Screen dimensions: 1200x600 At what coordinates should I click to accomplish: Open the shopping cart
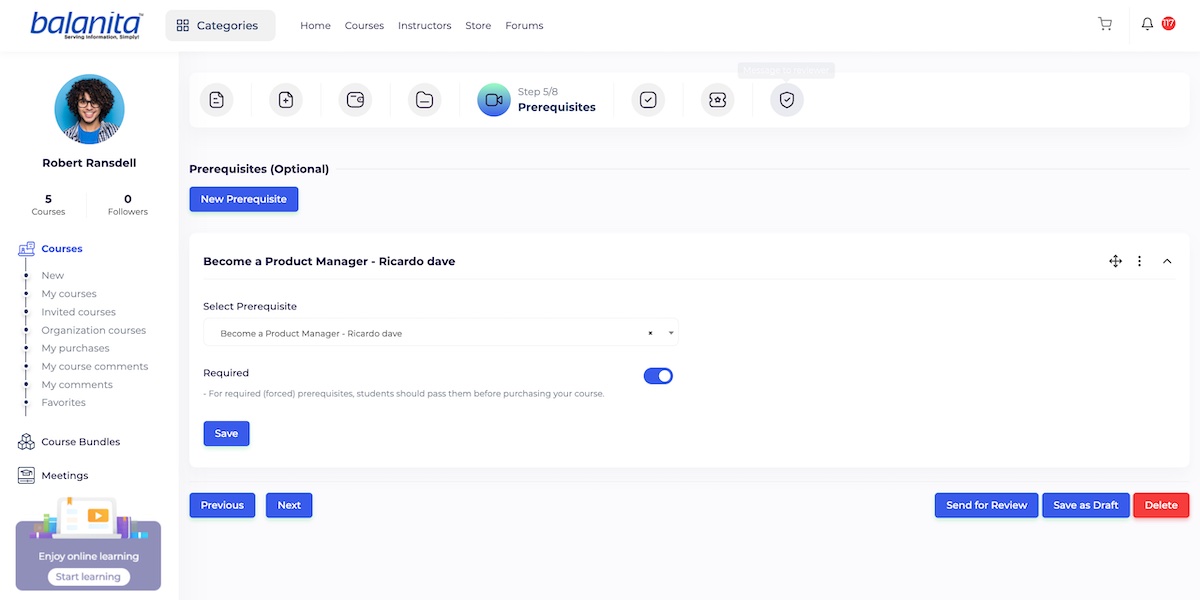point(1105,24)
